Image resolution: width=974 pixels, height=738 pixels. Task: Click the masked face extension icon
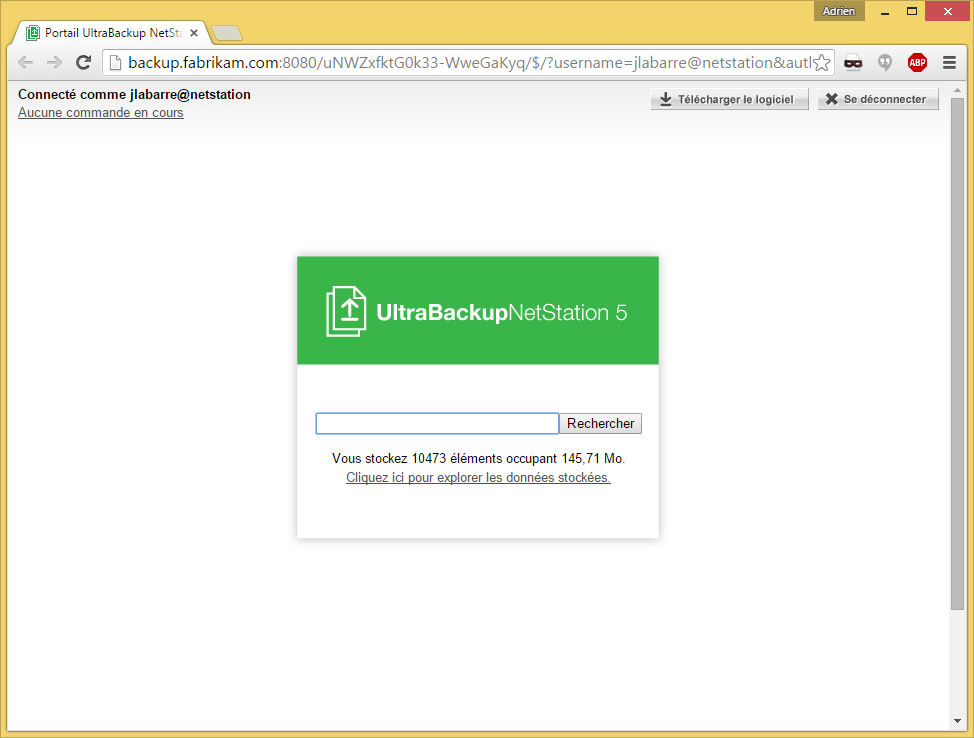click(x=853, y=63)
